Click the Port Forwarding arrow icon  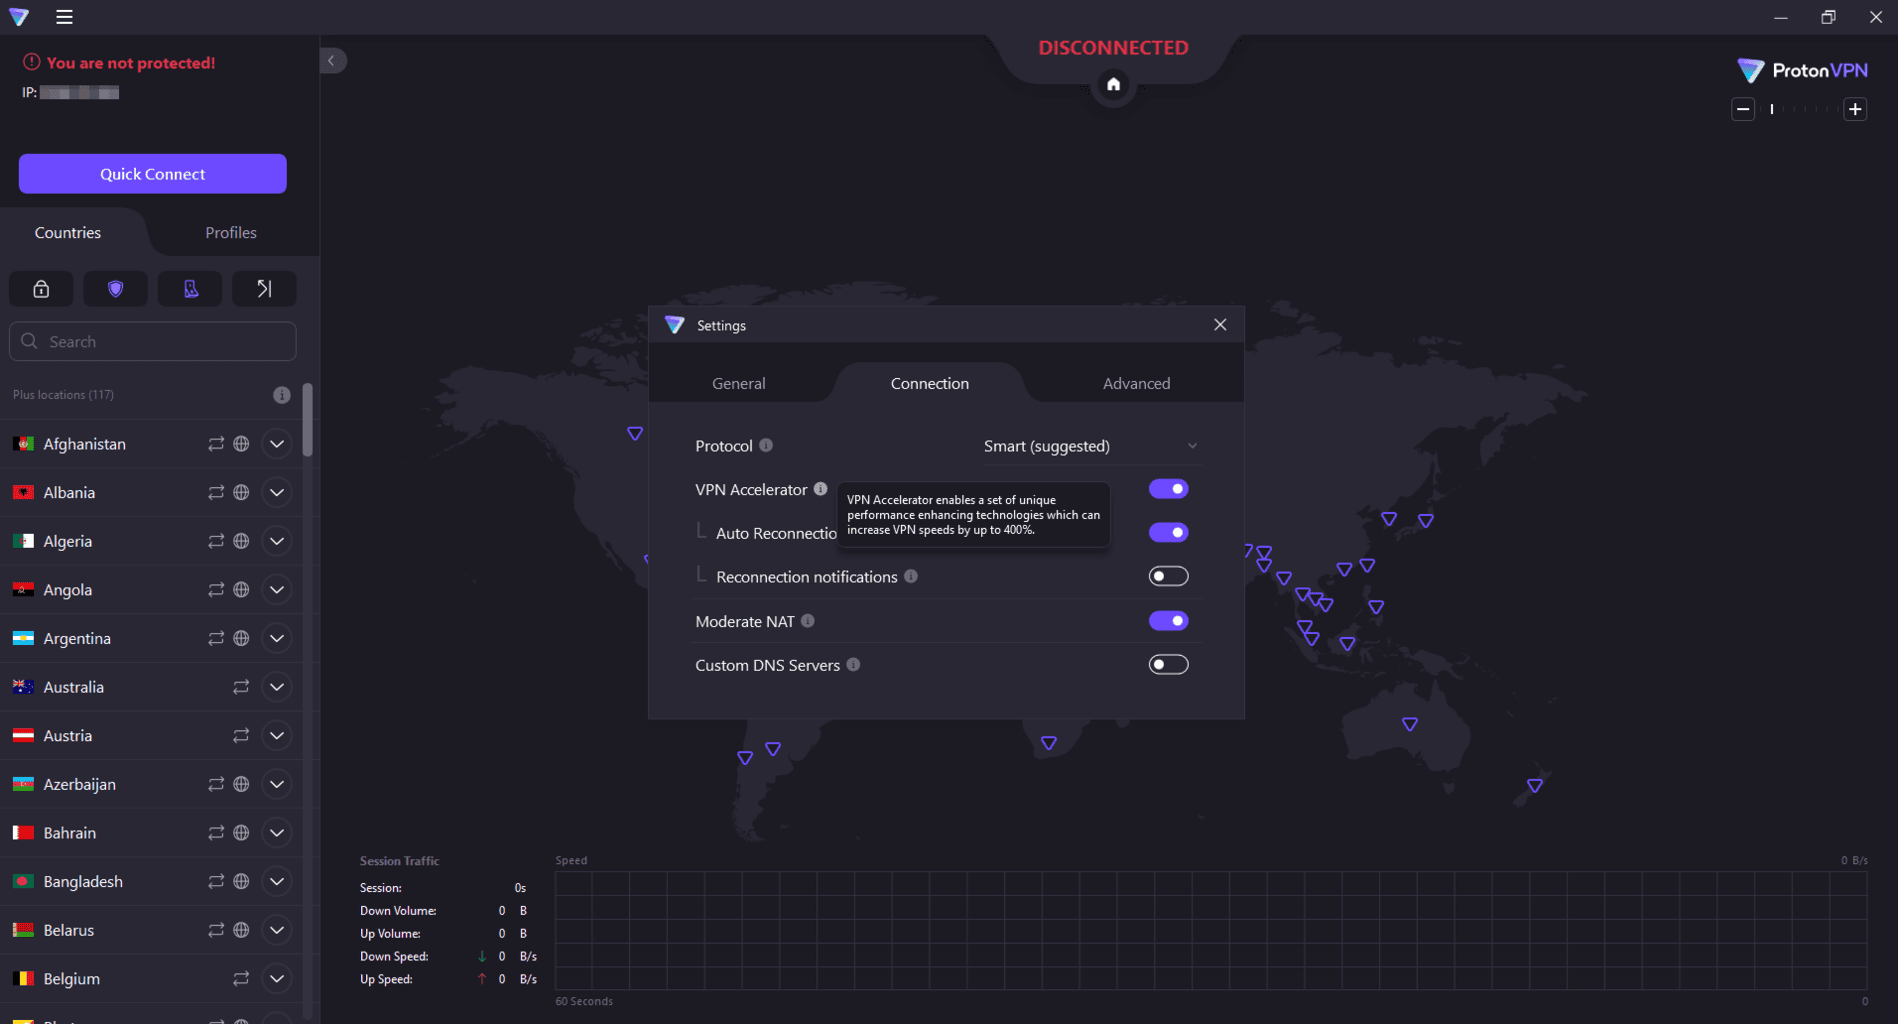pos(264,289)
